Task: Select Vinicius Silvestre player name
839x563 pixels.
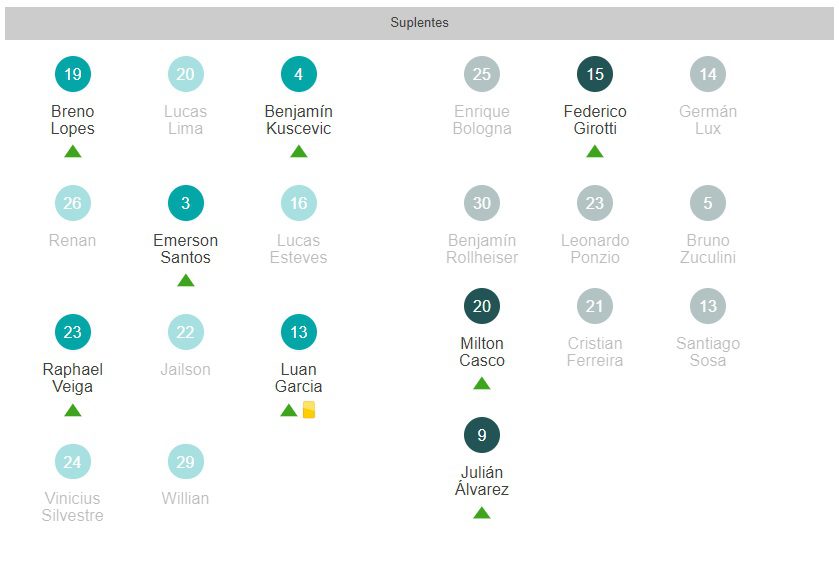Action: (x=73, y=507)
